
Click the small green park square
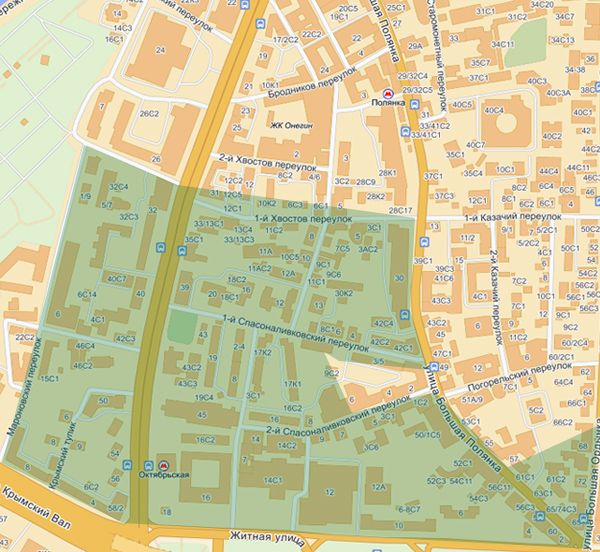coord(181,327)
